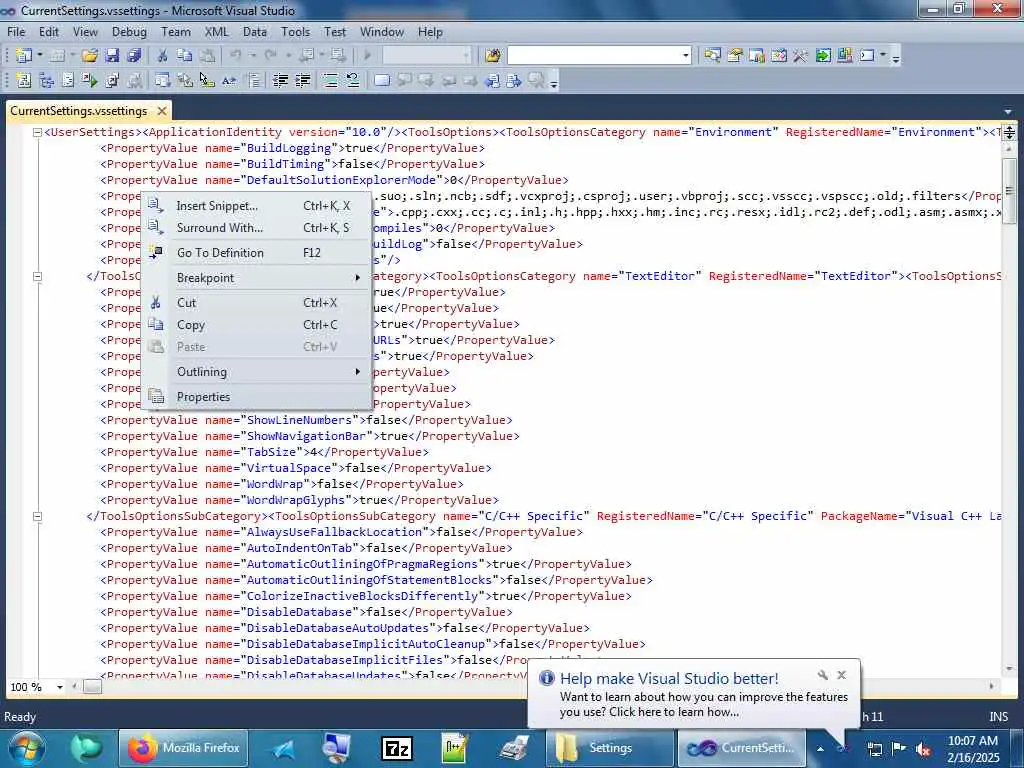Click the Toolbox wrench-and-hammer icon
1024x768 pixels.
tap(800, 56)
